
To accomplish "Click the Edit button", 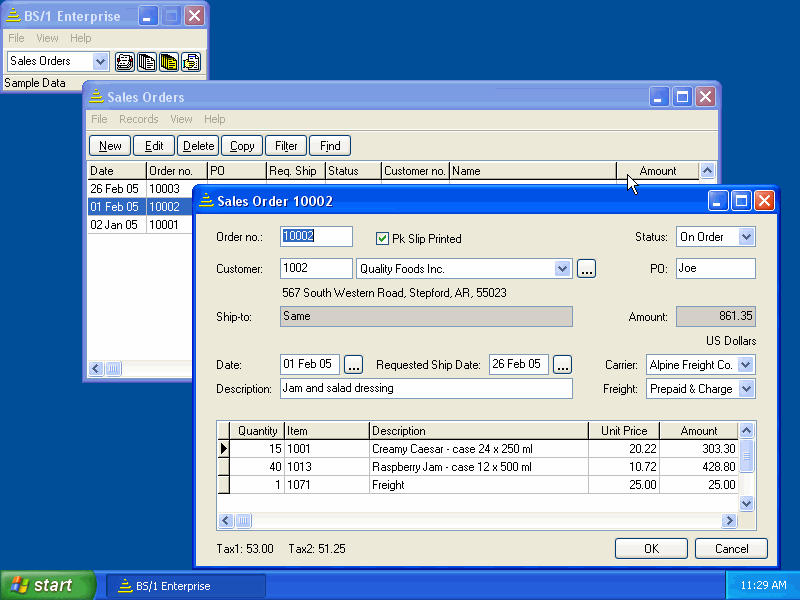I will point(154,146).
